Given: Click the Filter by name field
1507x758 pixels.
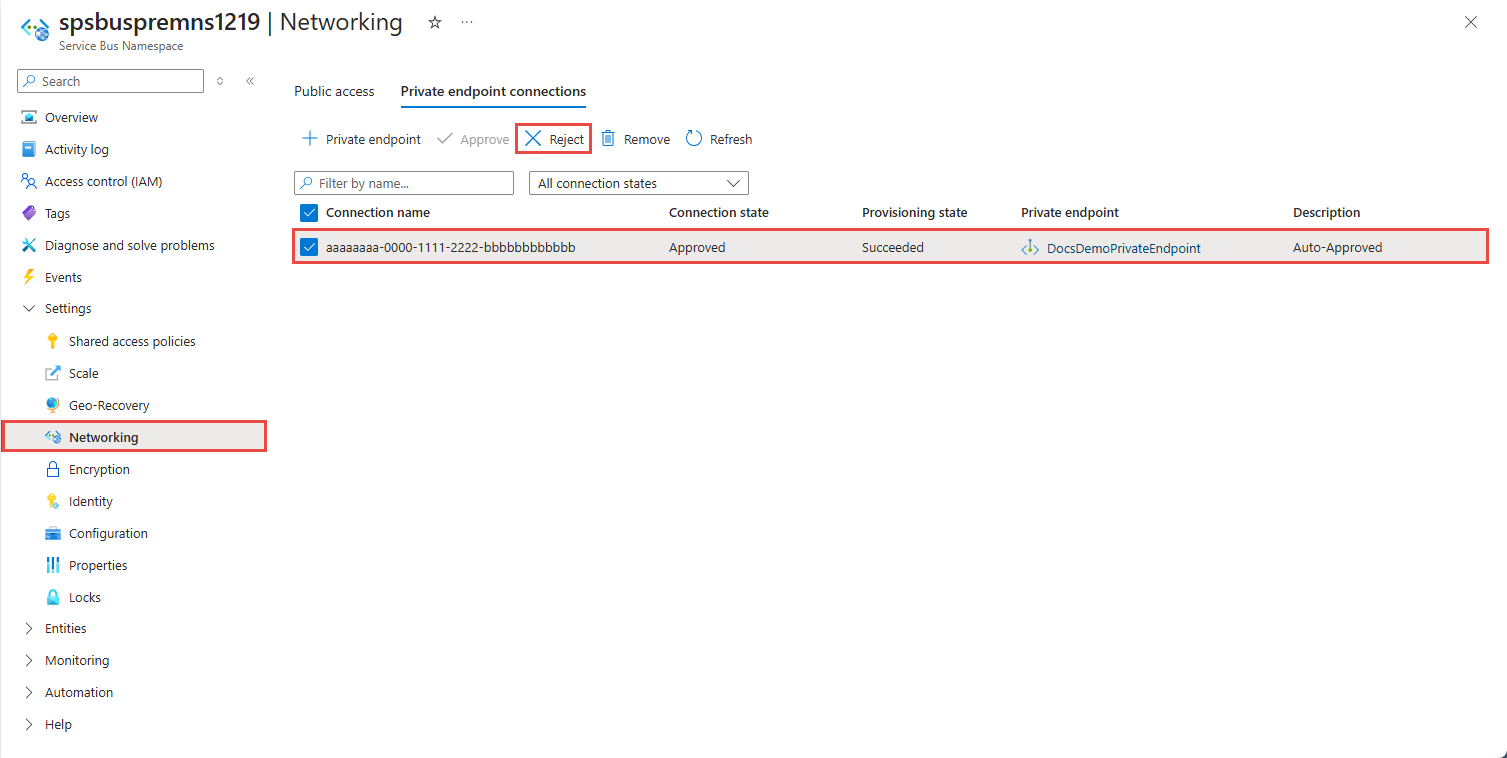Looking at the screenshot, I should click(404, 183).
